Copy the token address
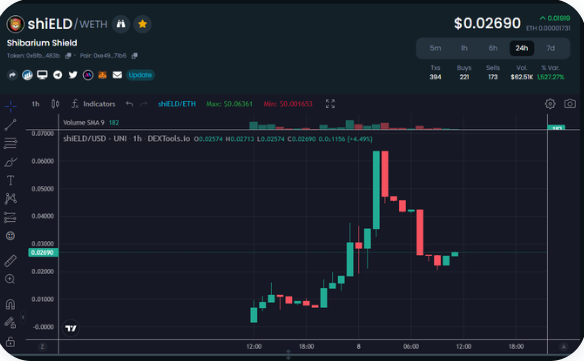Viewport: 584px width, 361px height. click(68, 56)
